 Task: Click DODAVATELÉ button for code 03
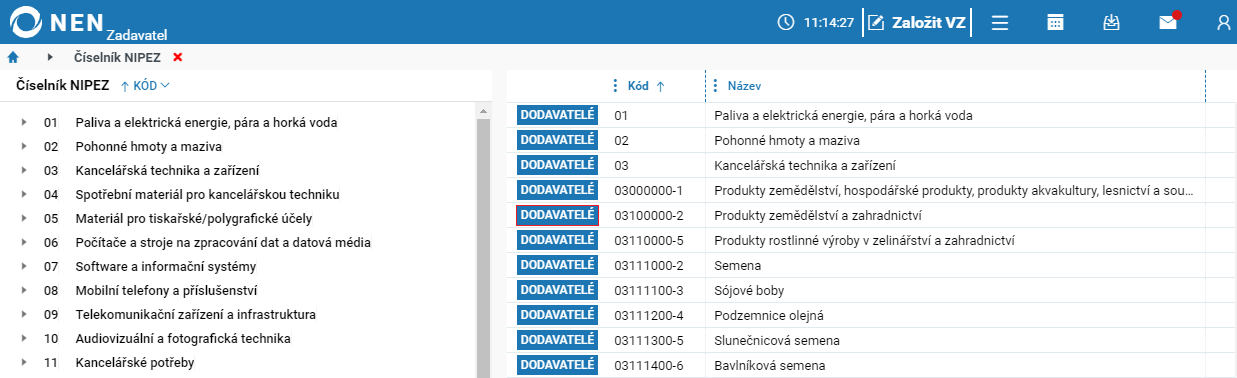[x=557, y=165]
